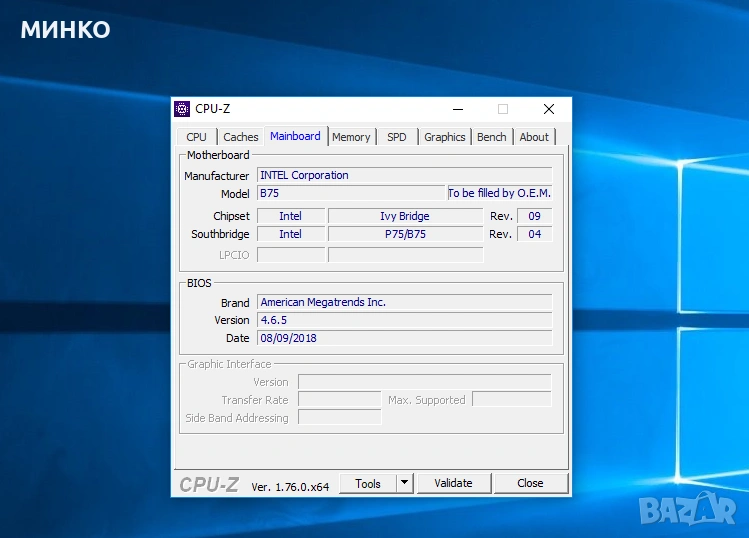Click the Tools button

367,483
